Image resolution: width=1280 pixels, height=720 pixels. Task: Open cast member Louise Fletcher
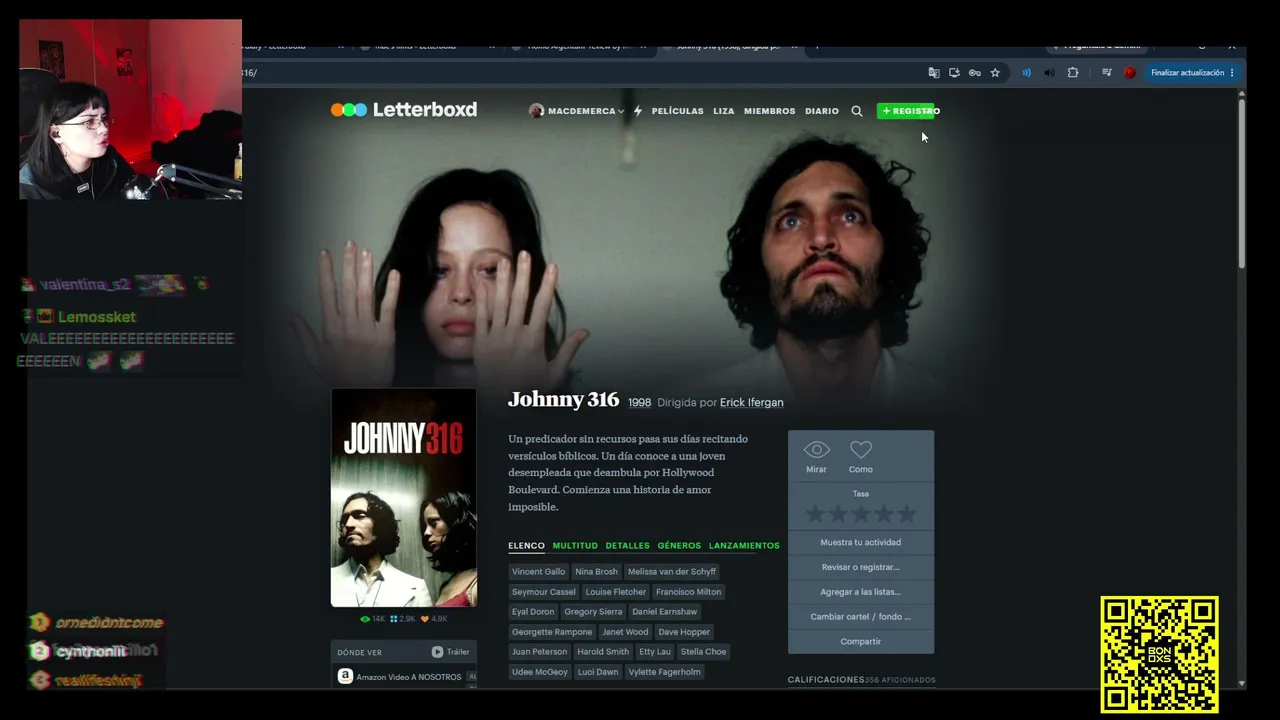[616, 592]
